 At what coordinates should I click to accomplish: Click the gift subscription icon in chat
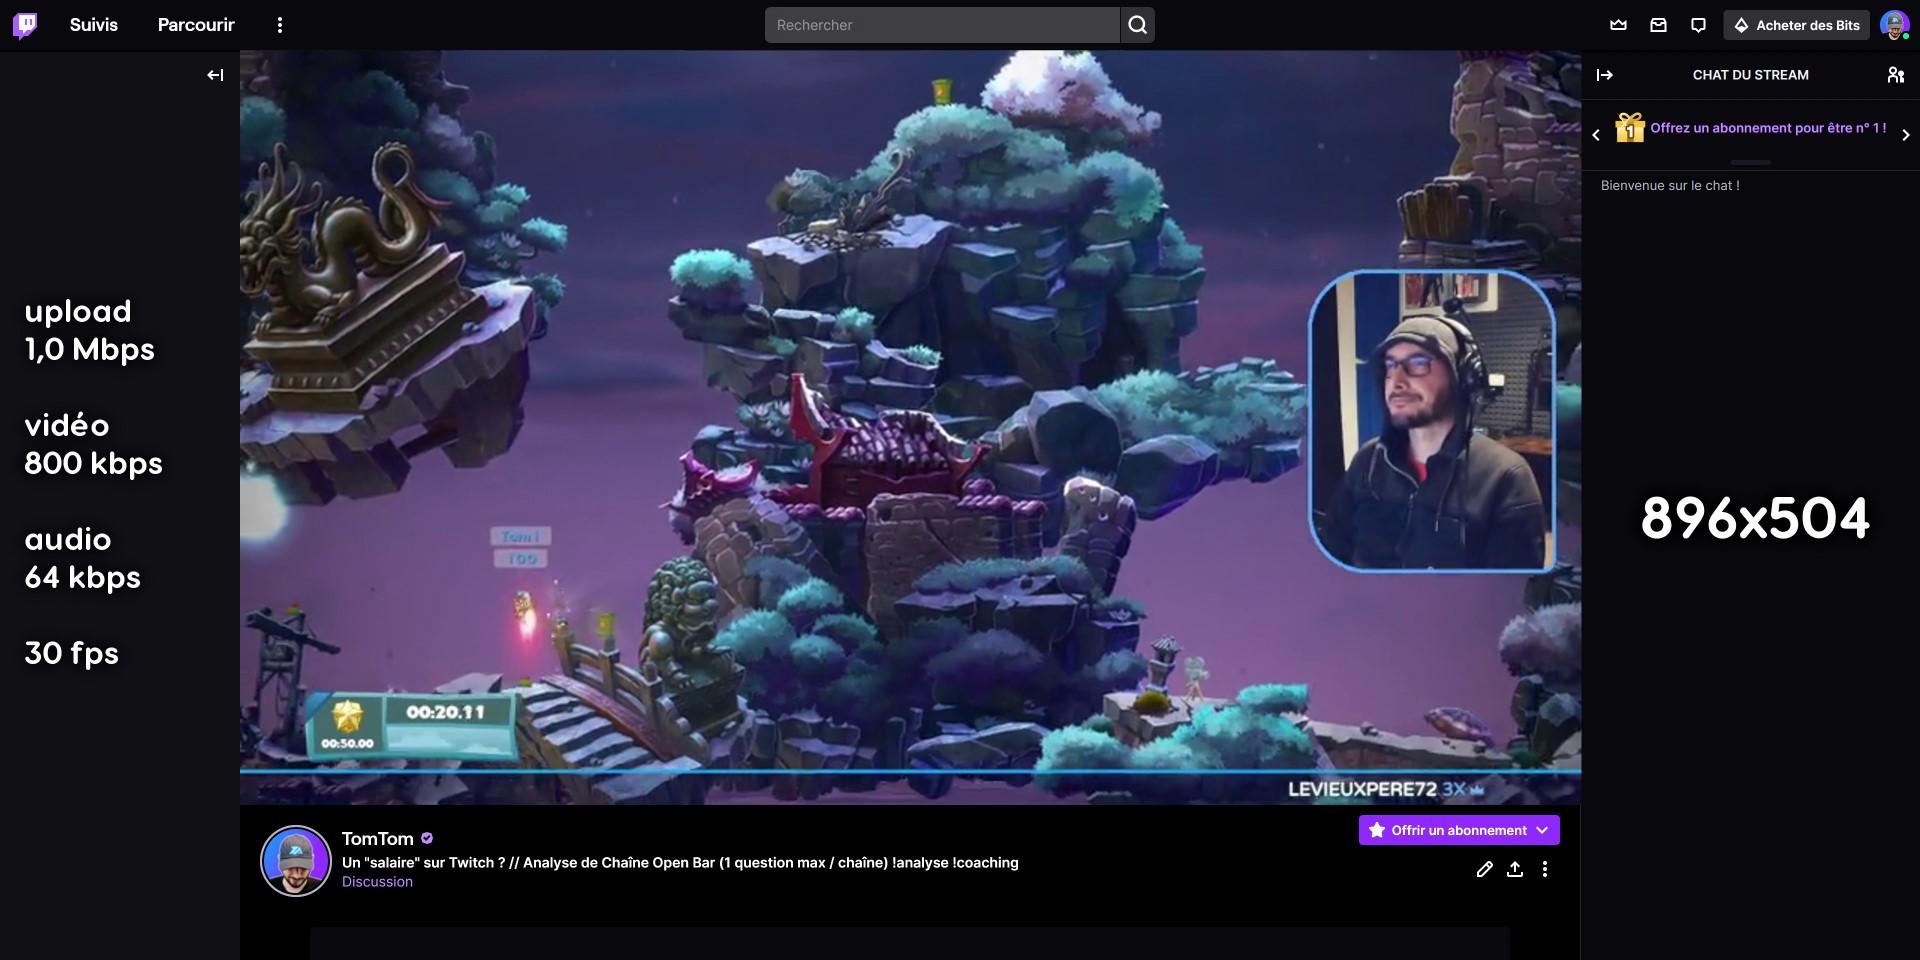(1630, 128)
